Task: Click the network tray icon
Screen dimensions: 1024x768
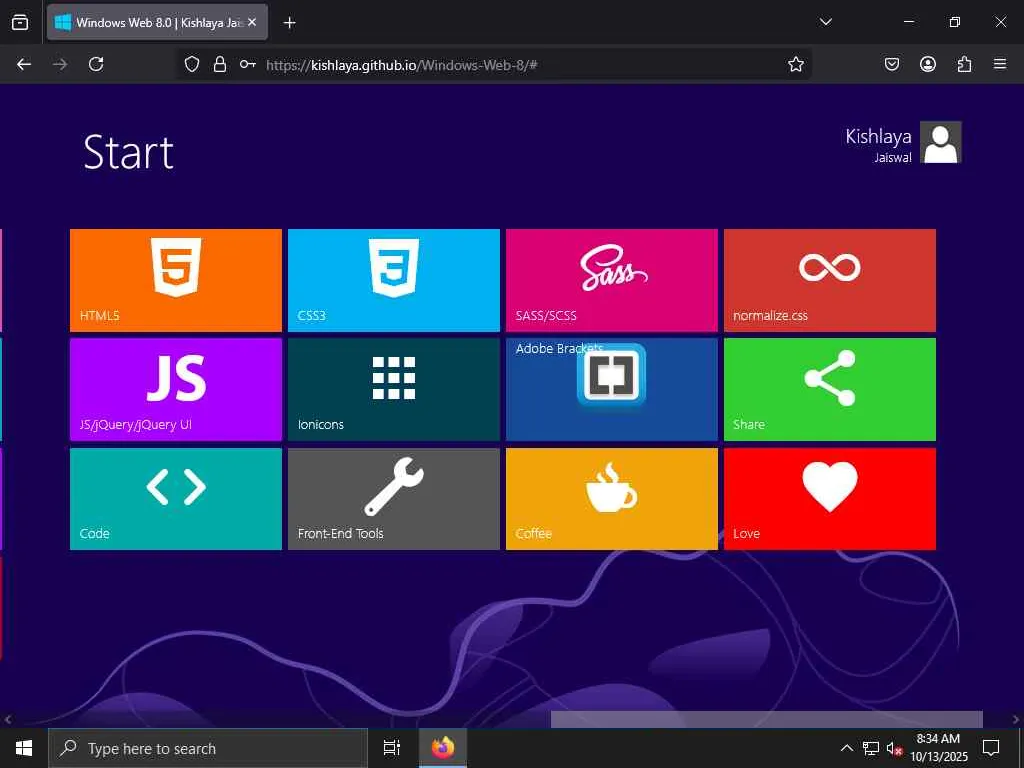Action: pyautogui.click(x=871, y=748)
